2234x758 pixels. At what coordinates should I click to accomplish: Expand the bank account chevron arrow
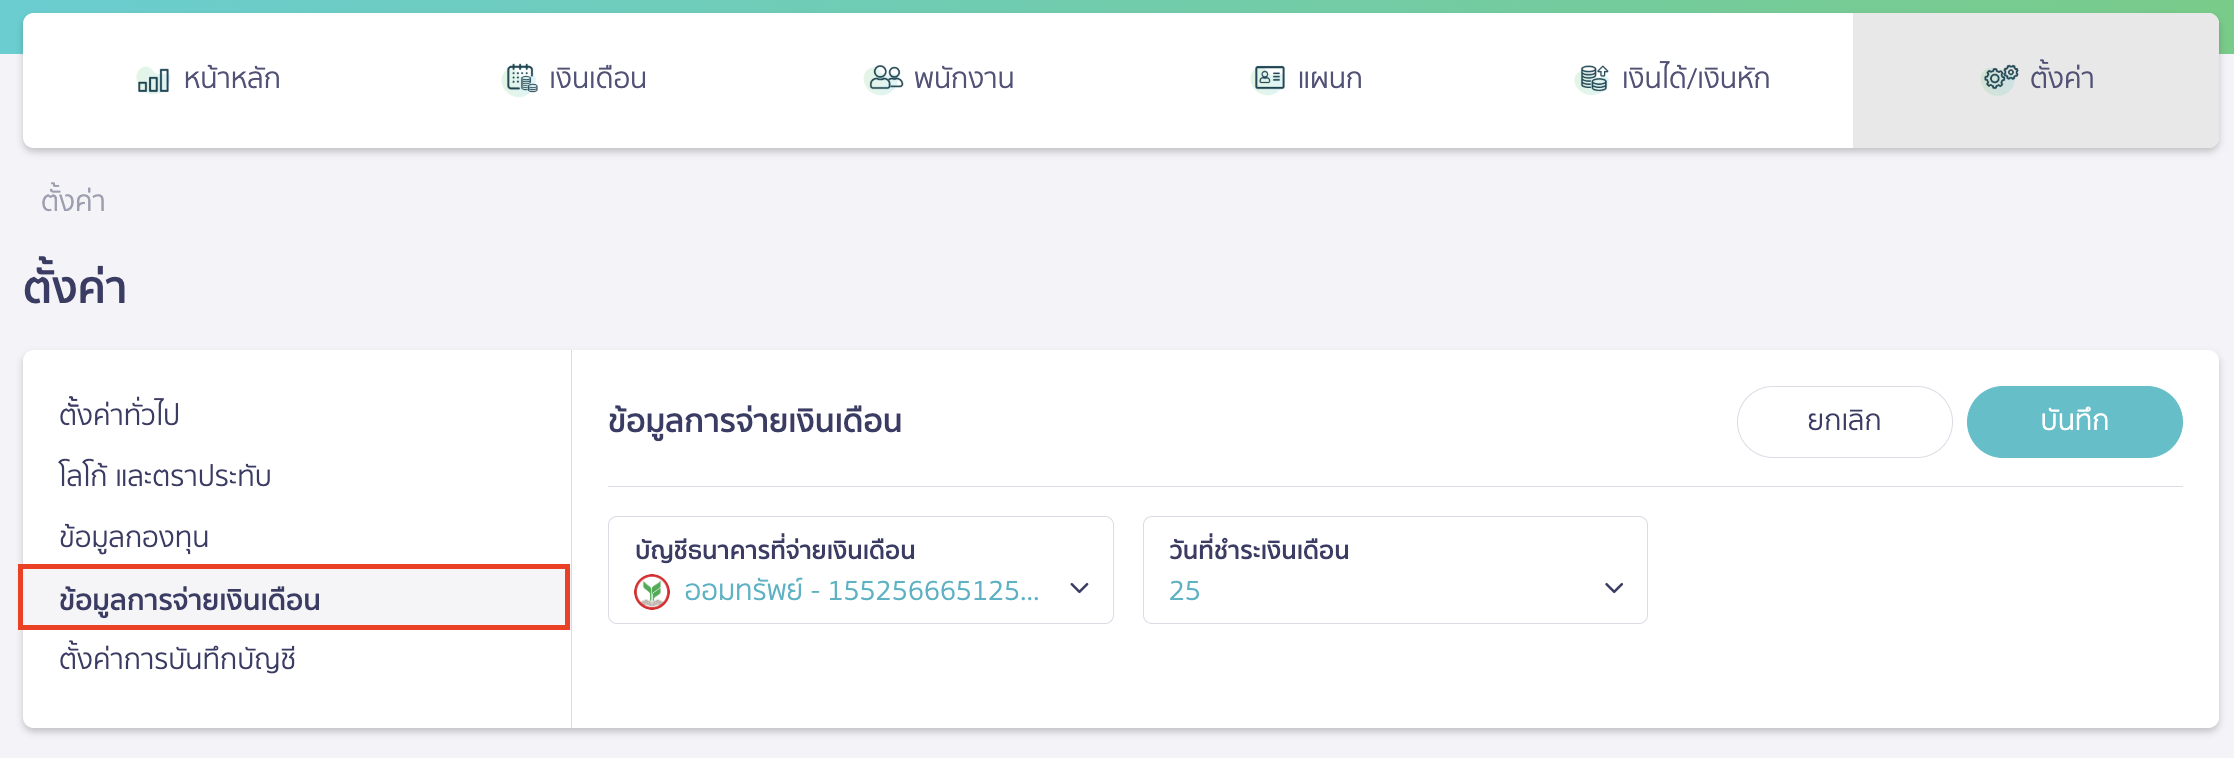coord(1080,591)
